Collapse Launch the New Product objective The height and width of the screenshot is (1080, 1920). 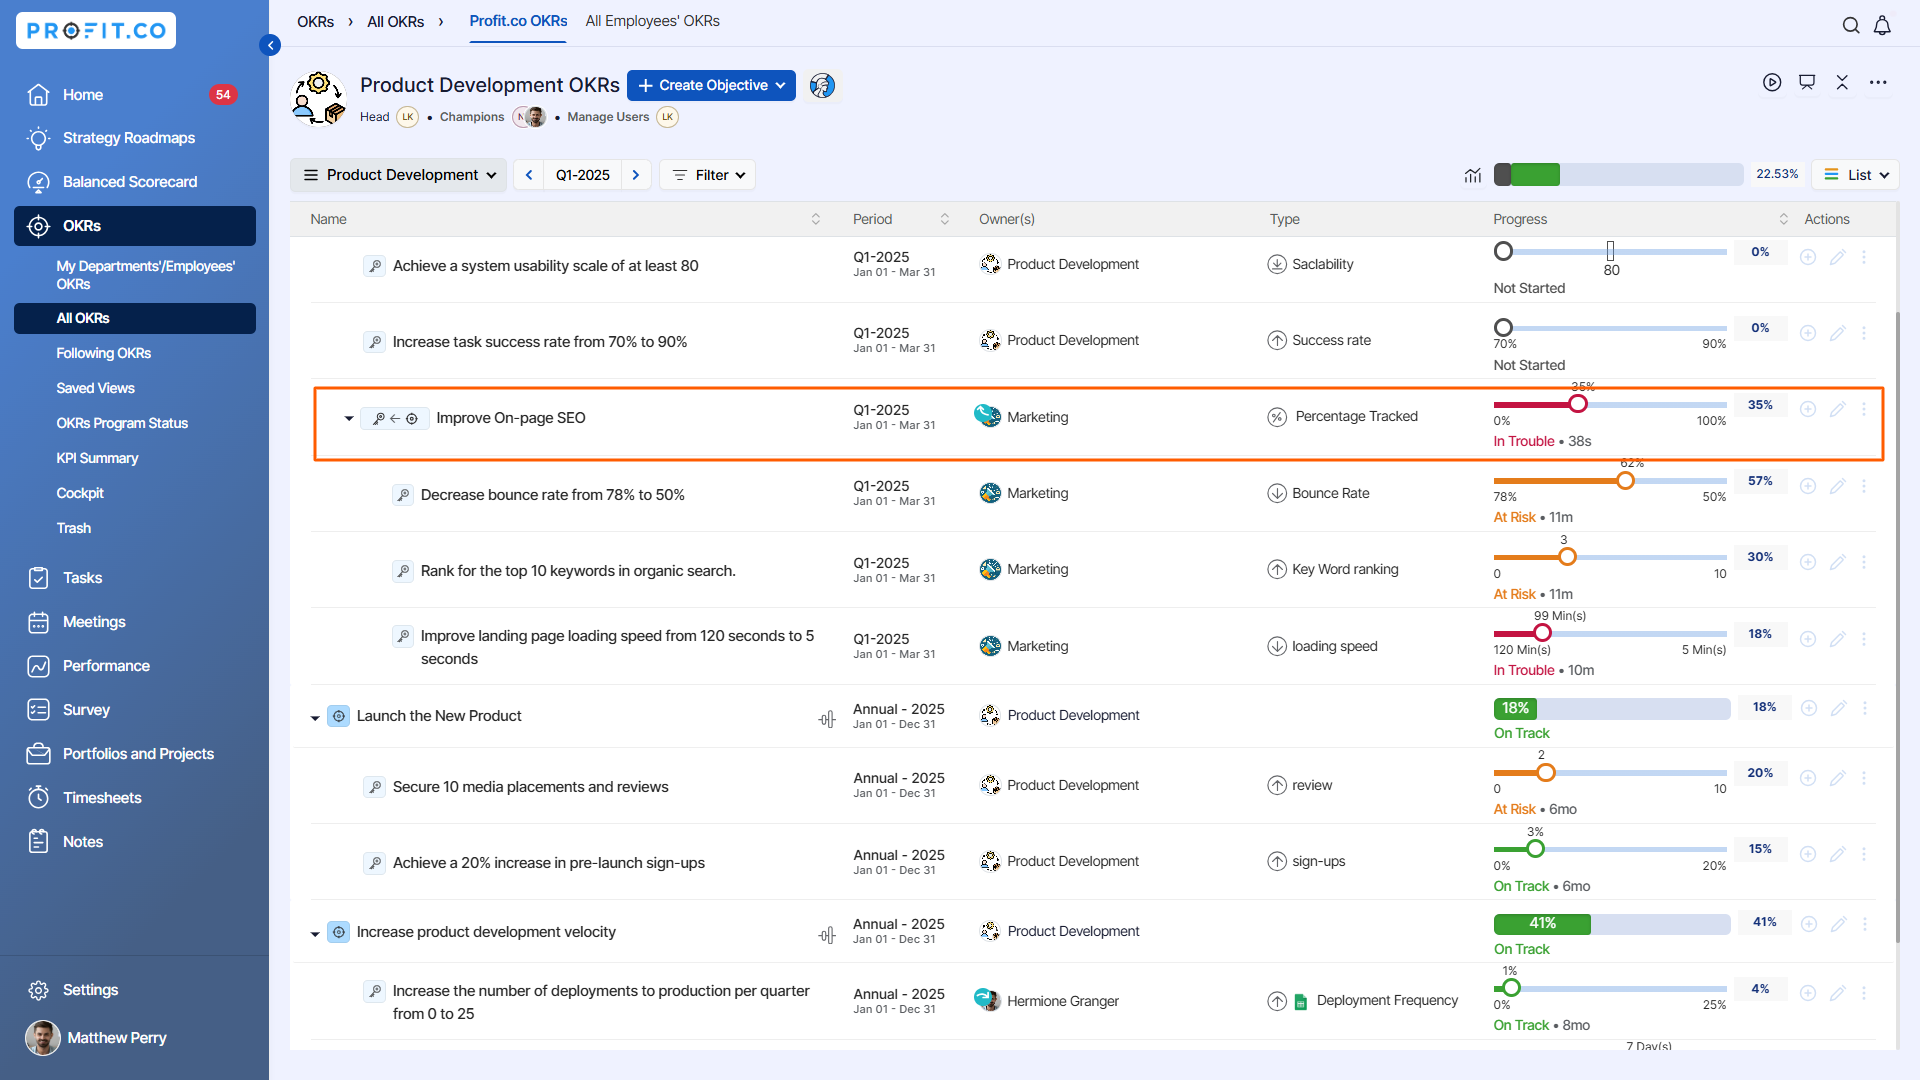tap(315, 718)
